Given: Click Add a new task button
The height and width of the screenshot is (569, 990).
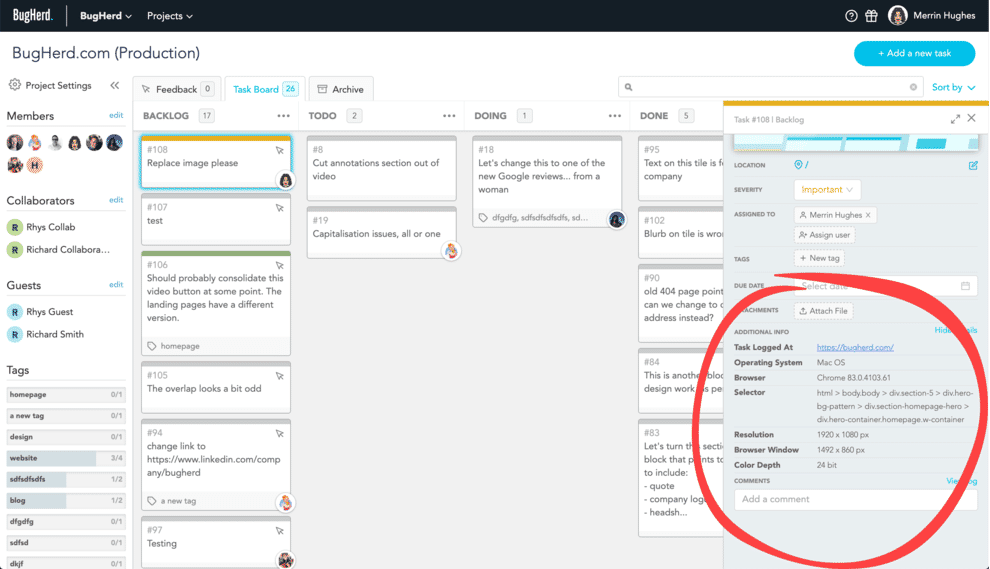Looking at the screenshot, I should click(x=914, y=53).
